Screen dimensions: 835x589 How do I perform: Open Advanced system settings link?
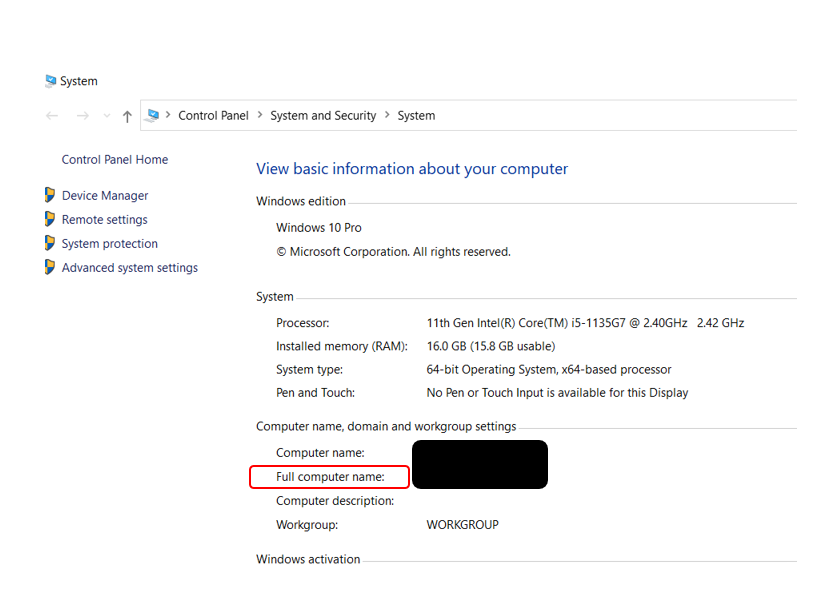[x=130, y=268]
